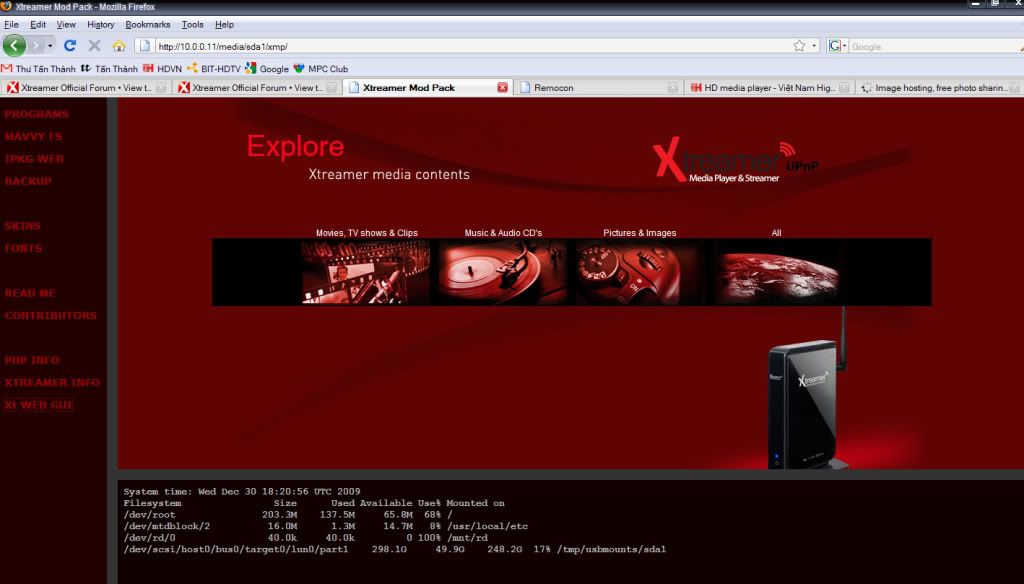Open MAVVY FS in the sidebar

[x=33, y=137]
